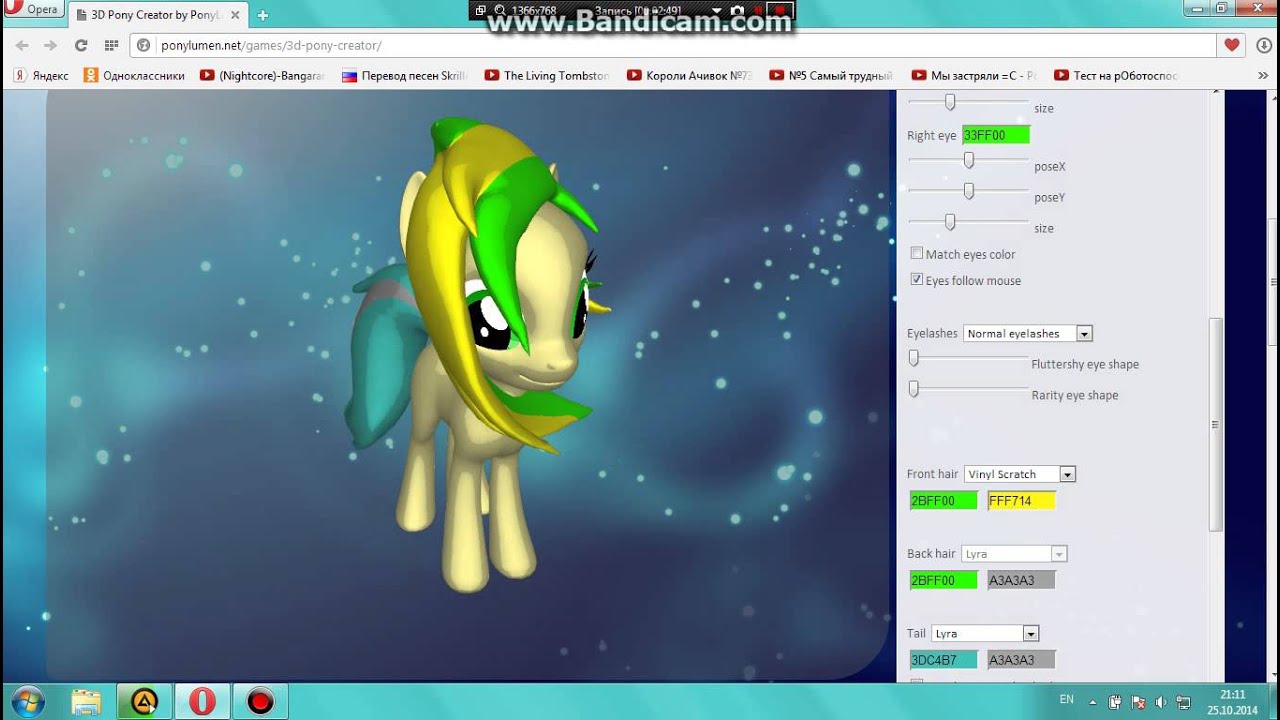Open the clock showing 21:11
Viewport: 1280px width, 720px height.
[x=1233, y=702]
